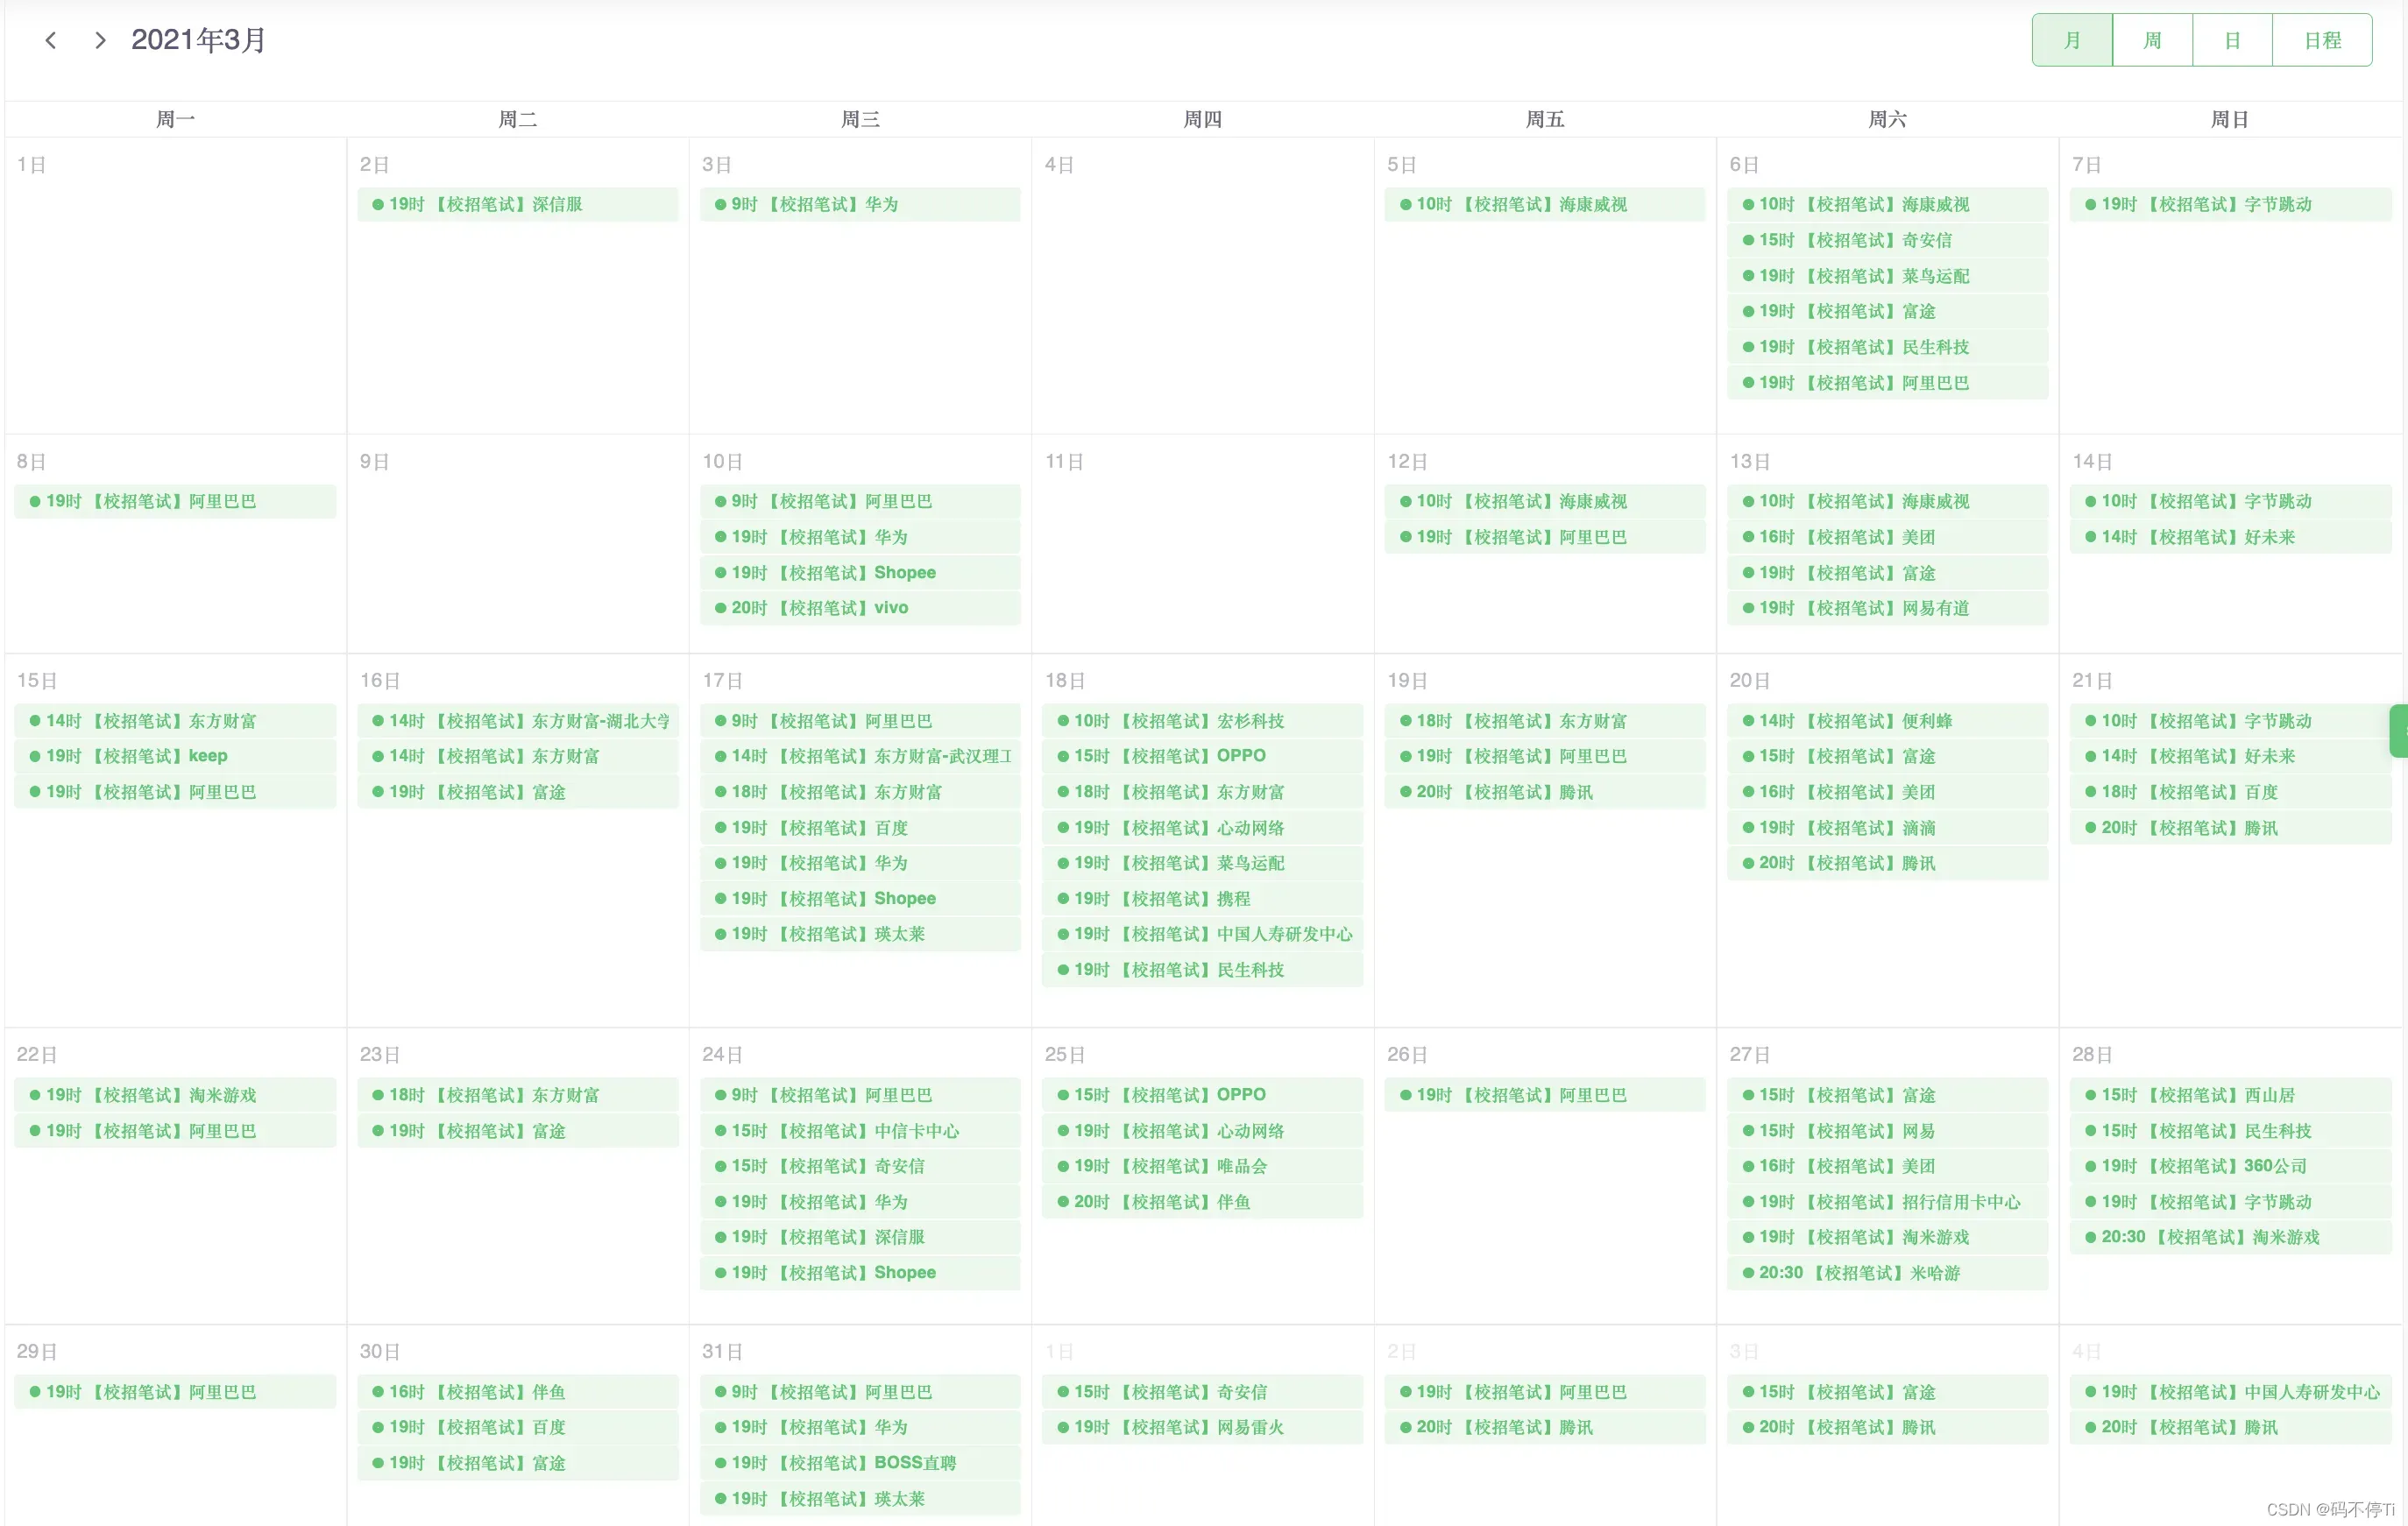
Task: Open the 24日 15时 中信卡中心 event
Action: [x=860, y=1131]
